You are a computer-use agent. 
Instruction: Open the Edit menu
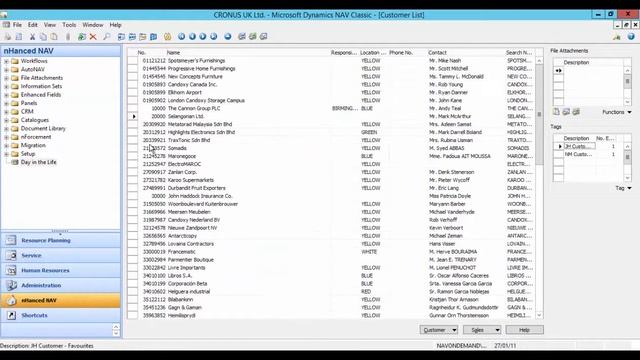pyautogui.click(x=33, y=25)
